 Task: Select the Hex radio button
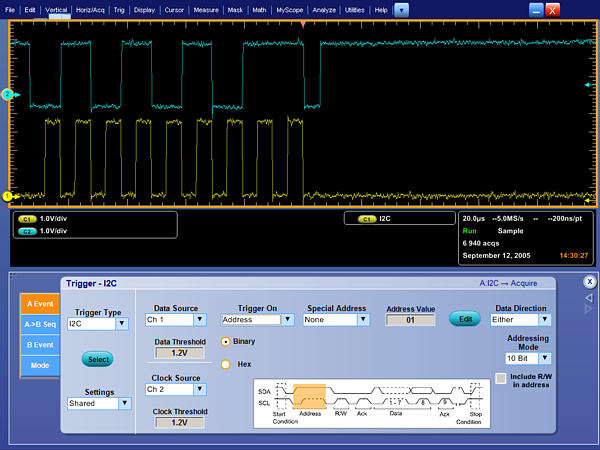pyautogui.click(x=226, y=364)
